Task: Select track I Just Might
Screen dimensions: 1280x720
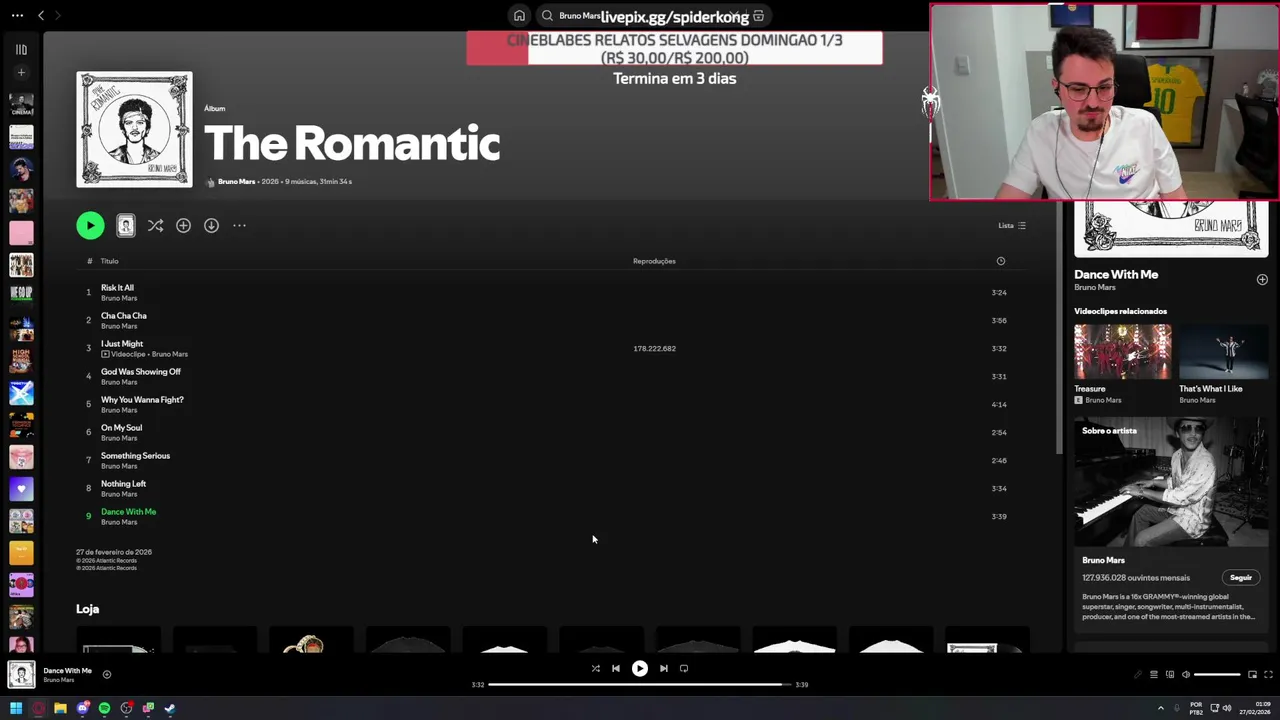Action: [x=553, y=348]
